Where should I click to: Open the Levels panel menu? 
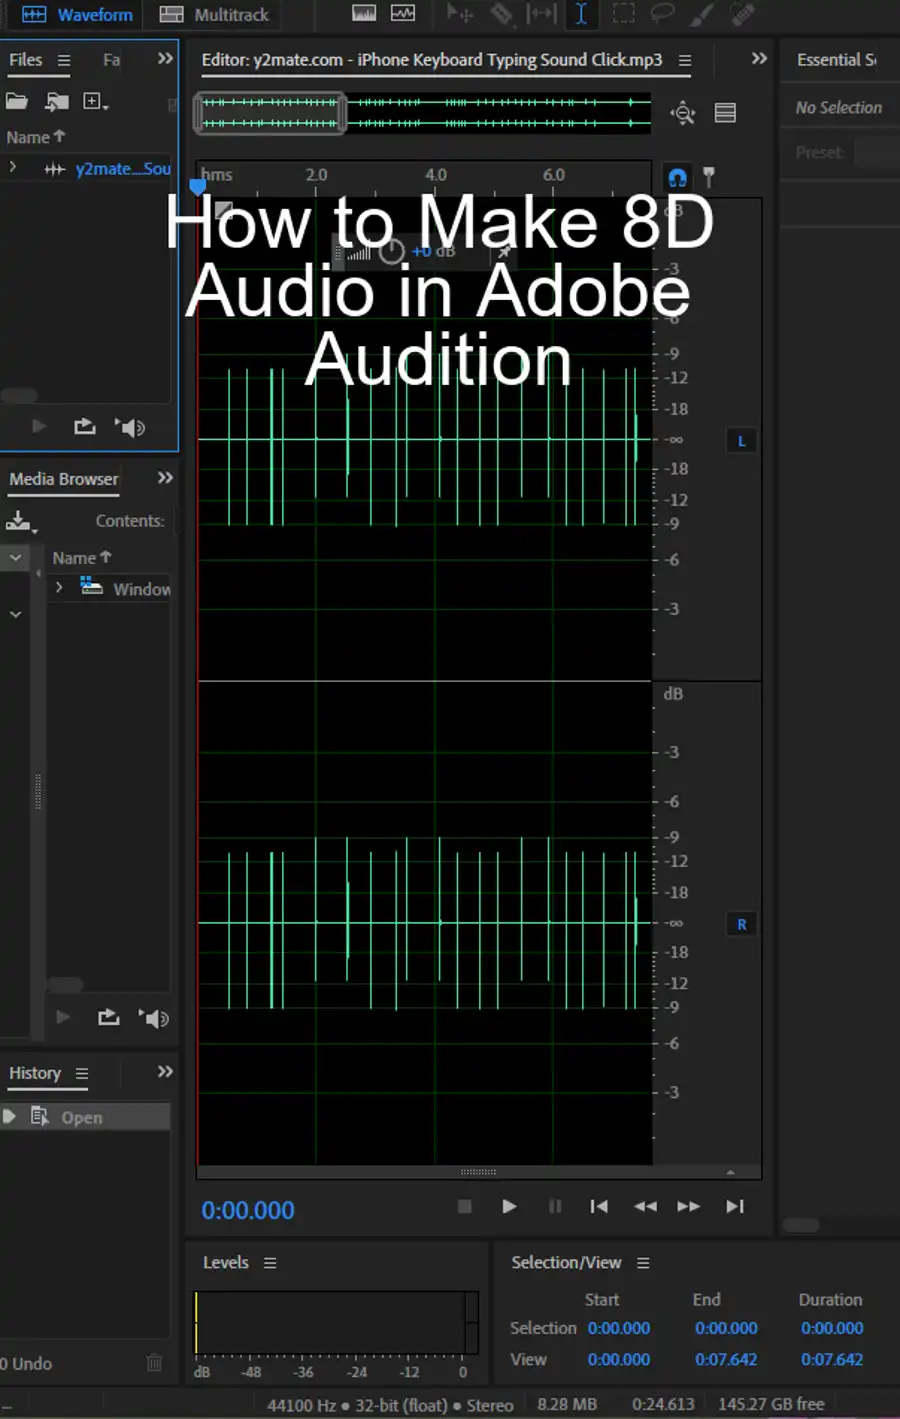pos(270,1263)
